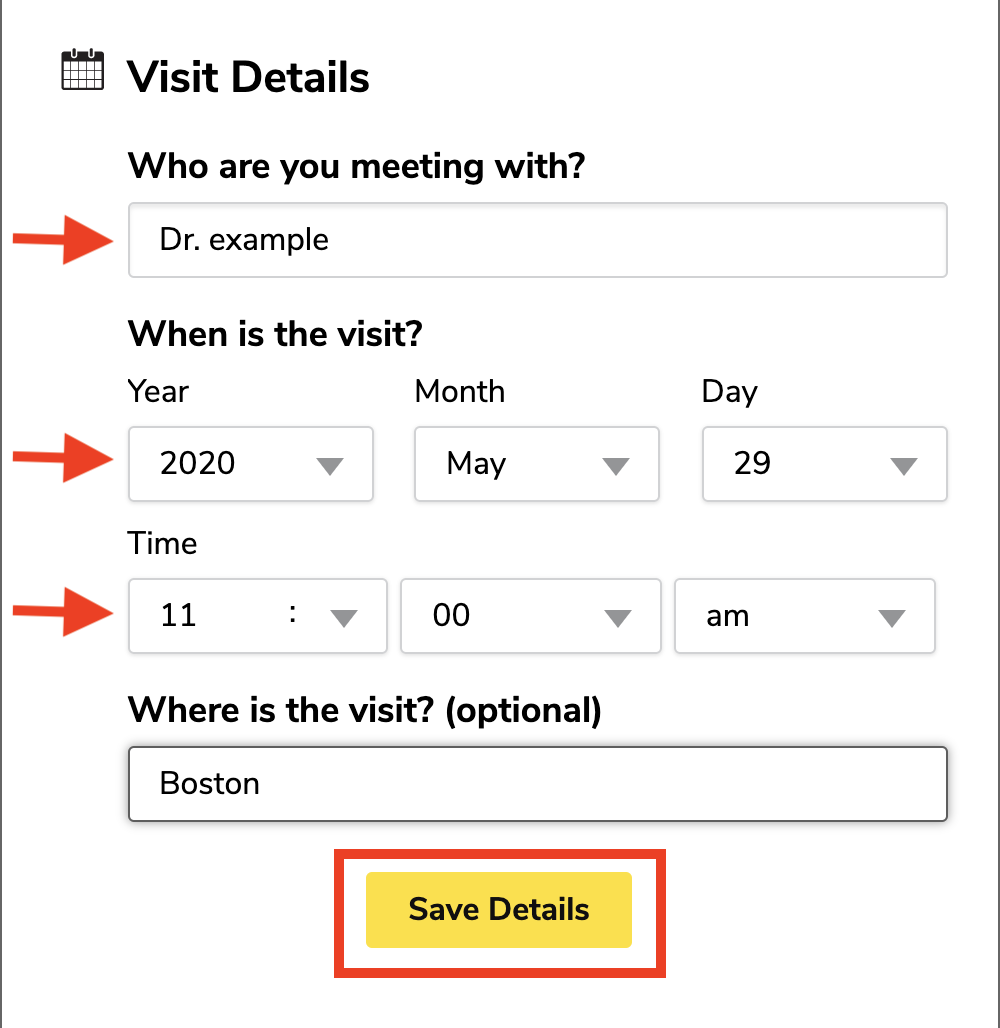1000x1028 pixels.
Task: Click the calendar icon beside Visit Details
Action: click(x=83, y=69)
